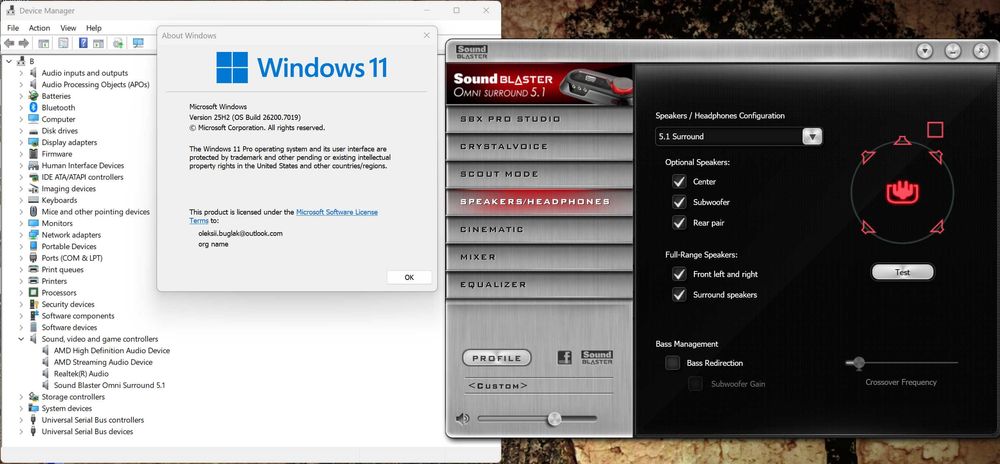This screenshot has width=1000, height=464.
Task: Click the Processors category icon
Action: coord(34,293)
